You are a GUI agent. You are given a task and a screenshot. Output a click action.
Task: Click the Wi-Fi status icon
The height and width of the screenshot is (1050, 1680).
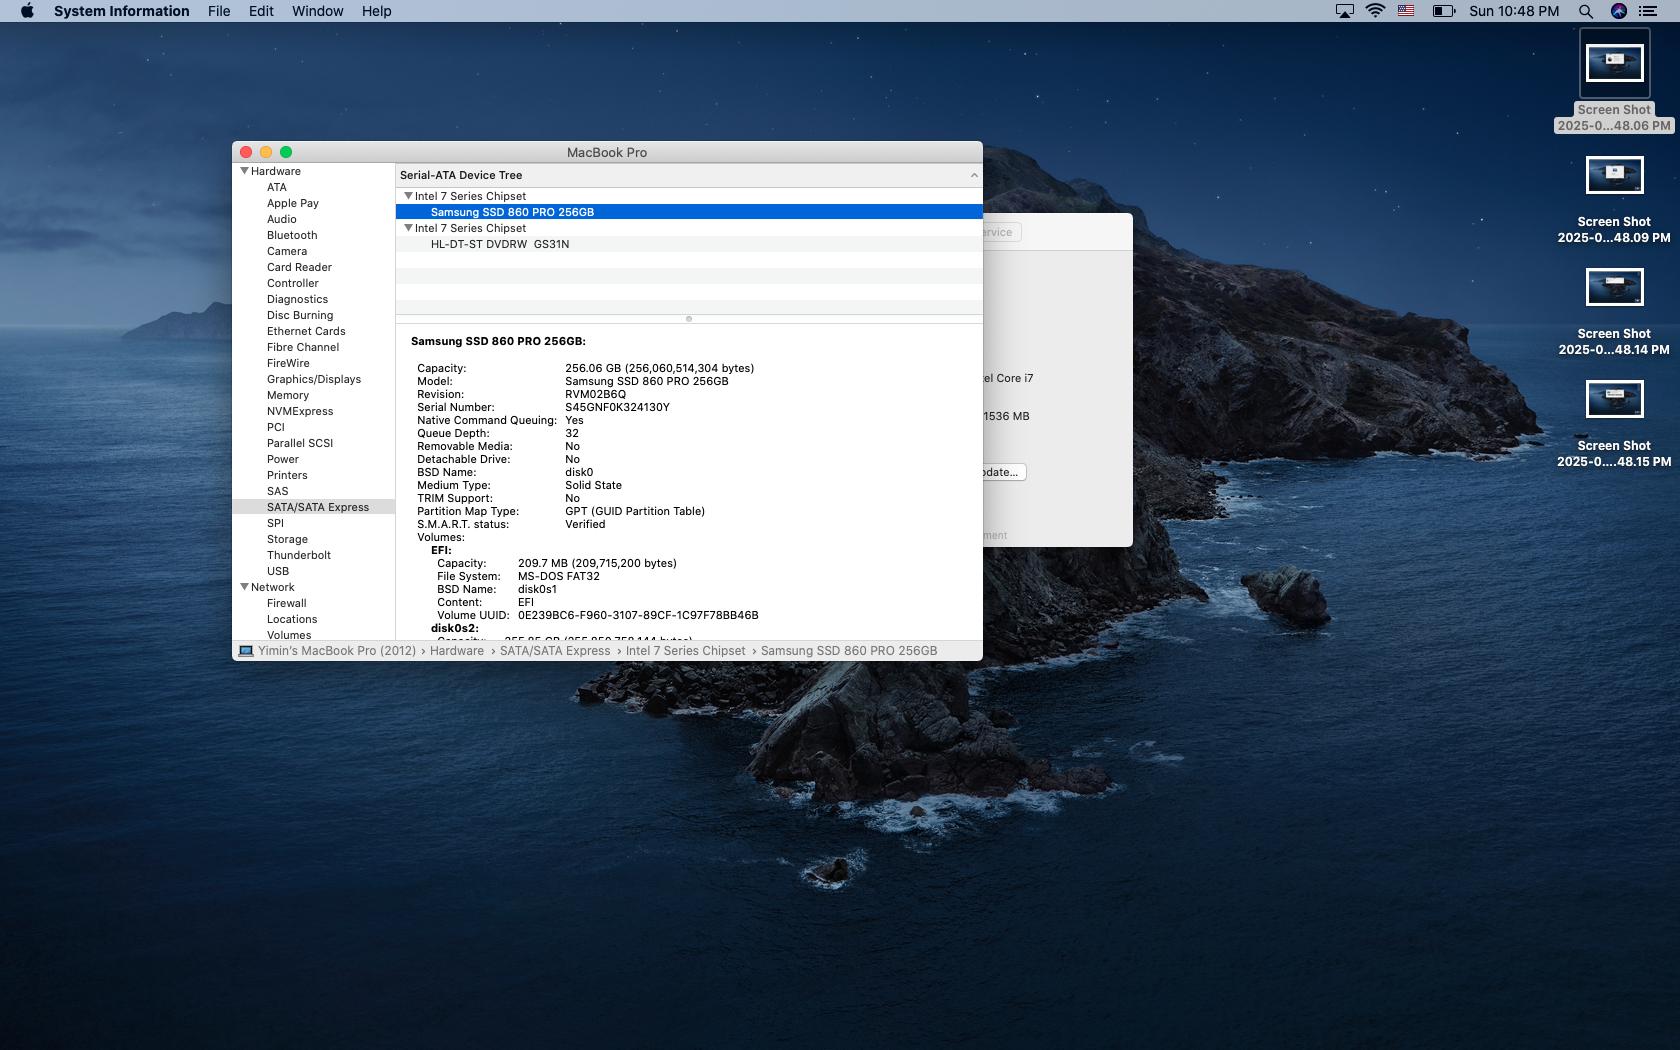tap(1375, 11)
